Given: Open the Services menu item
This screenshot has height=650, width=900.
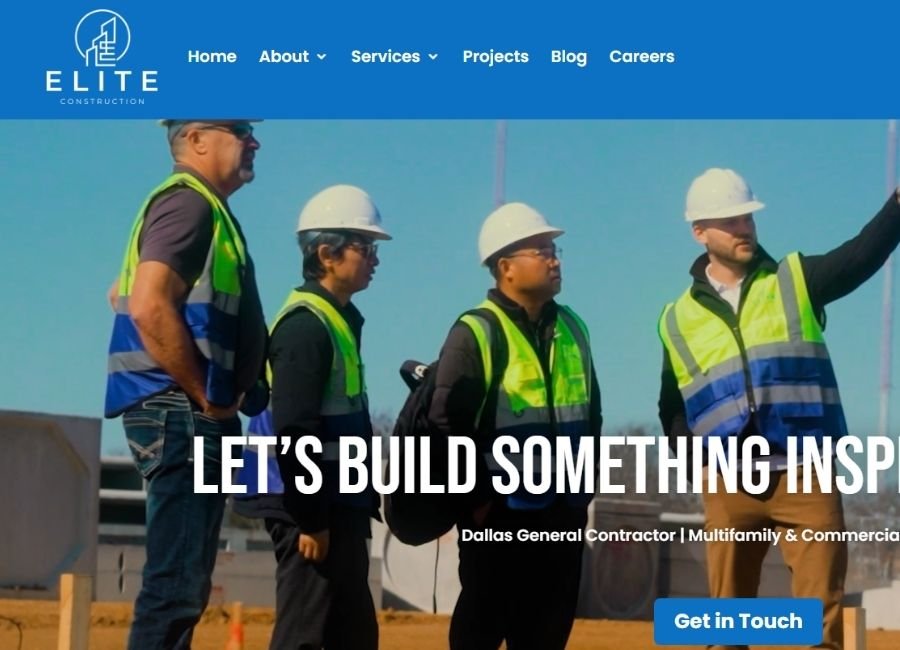Looking at the screenshot, I should point(386,56).
